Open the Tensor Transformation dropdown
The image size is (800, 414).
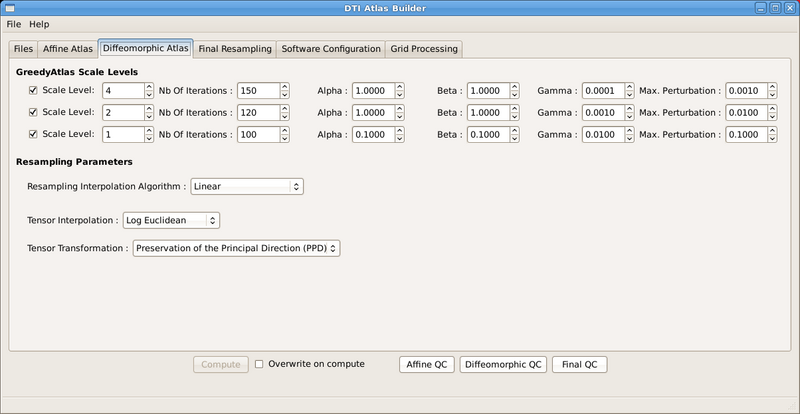click(236, 249)
